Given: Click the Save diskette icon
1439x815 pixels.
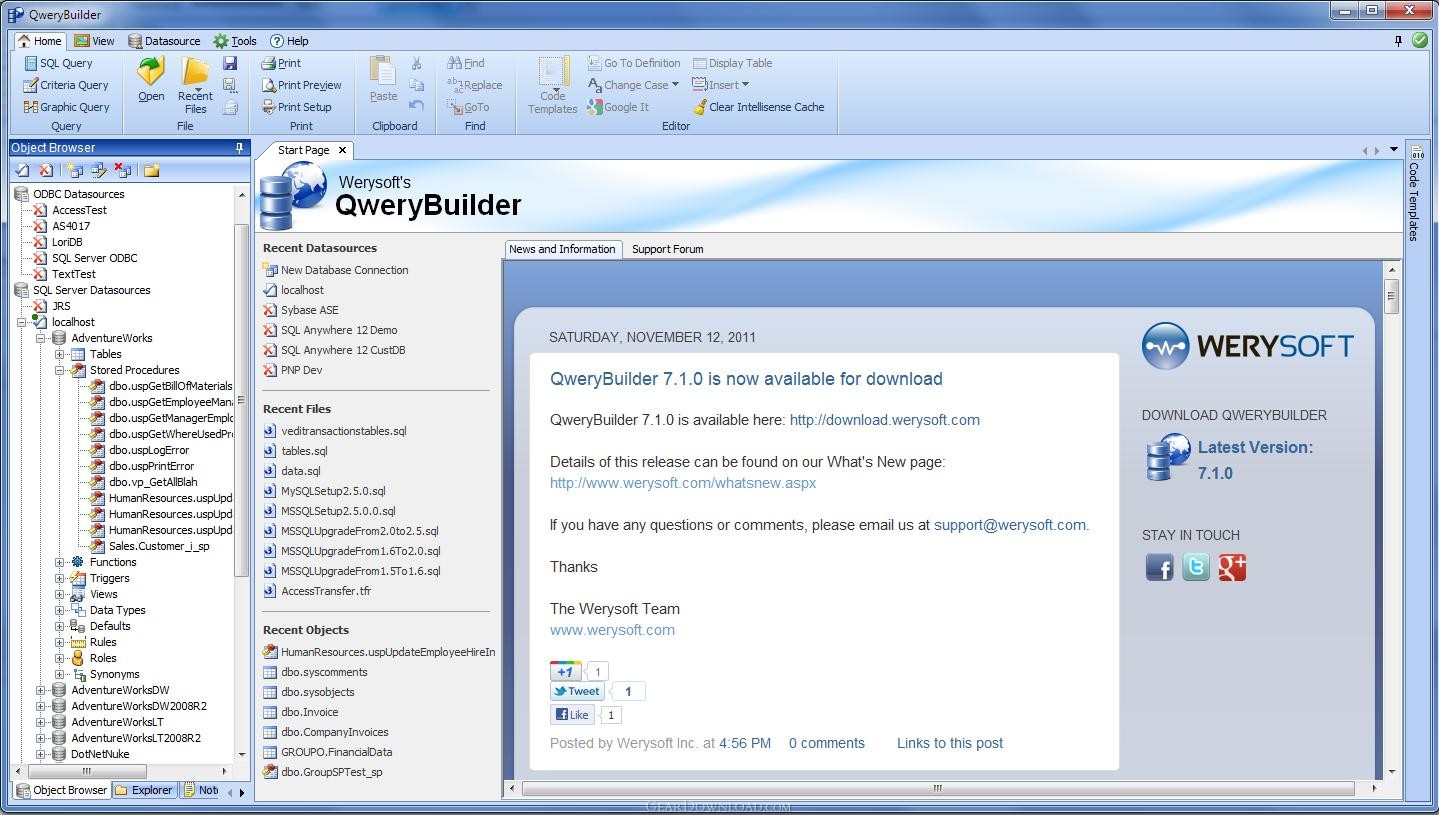Looking at the screenshot, I should [230, 63].
